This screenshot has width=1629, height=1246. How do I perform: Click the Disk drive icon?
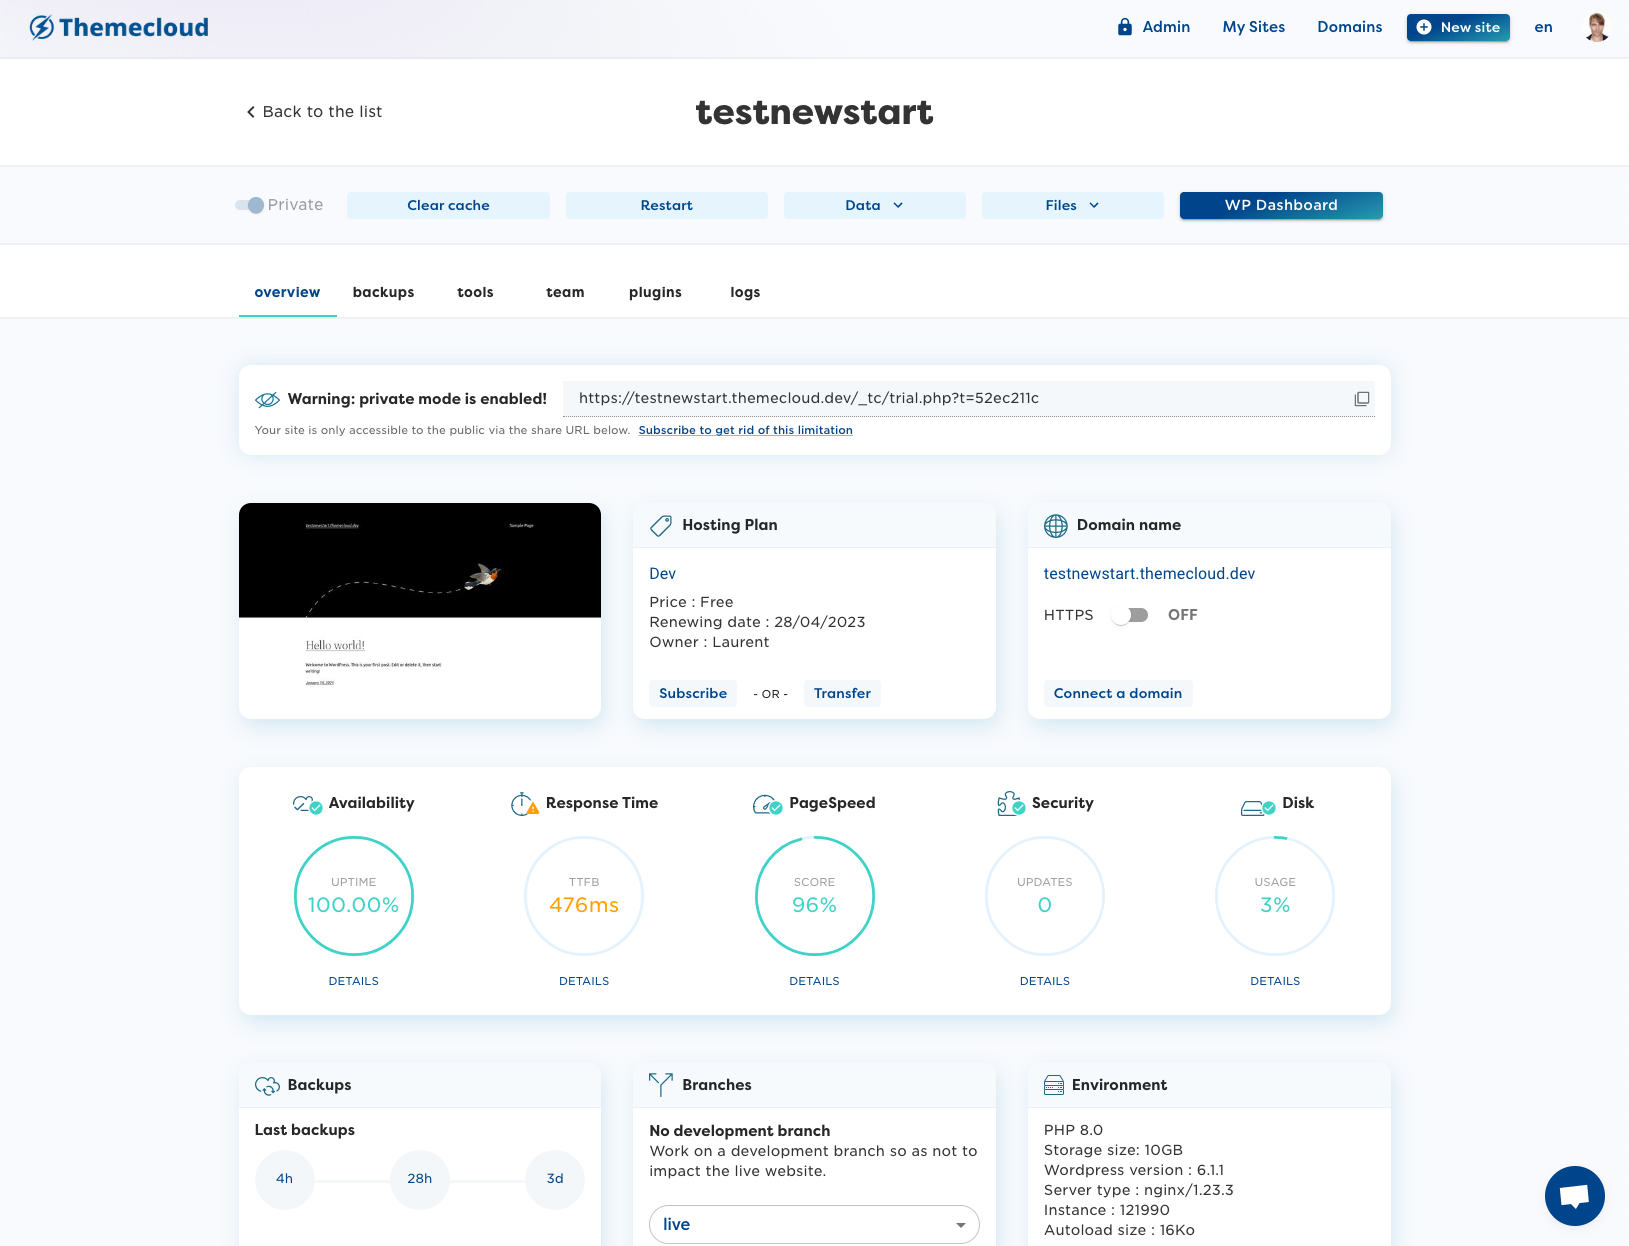(1258, 807)
